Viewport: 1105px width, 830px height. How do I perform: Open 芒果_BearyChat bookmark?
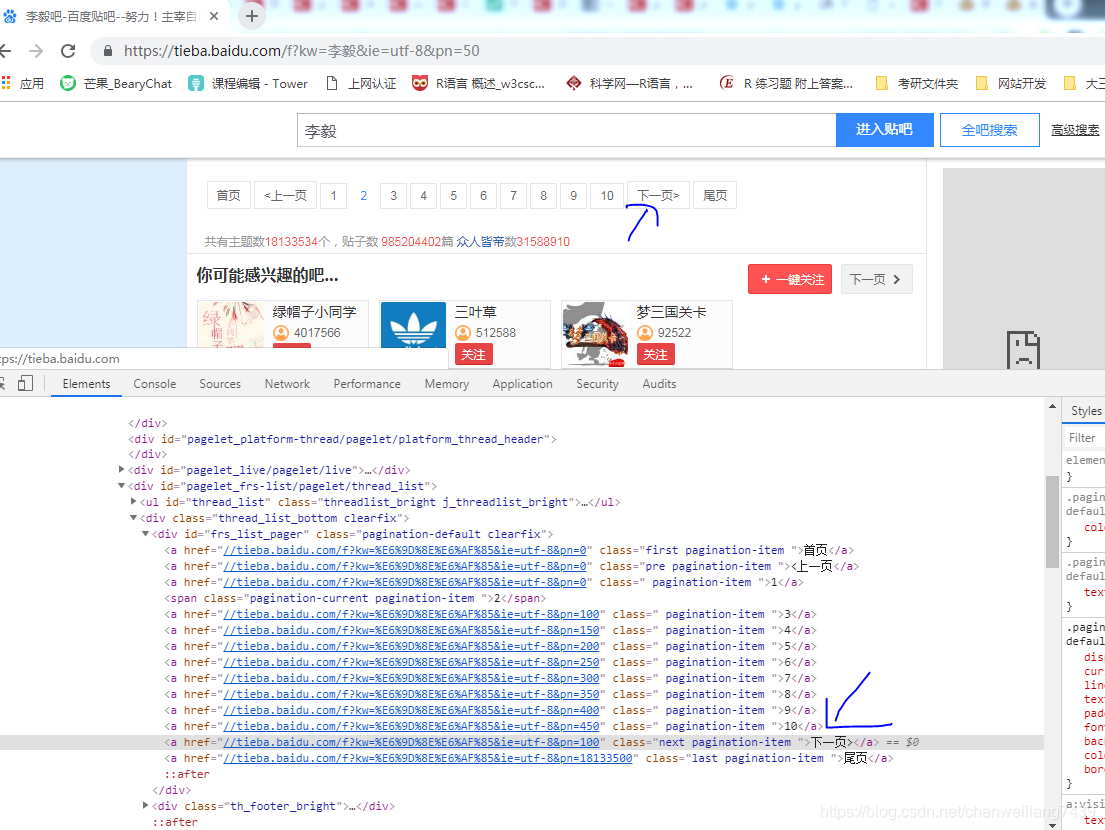click(x=116, y=83)
